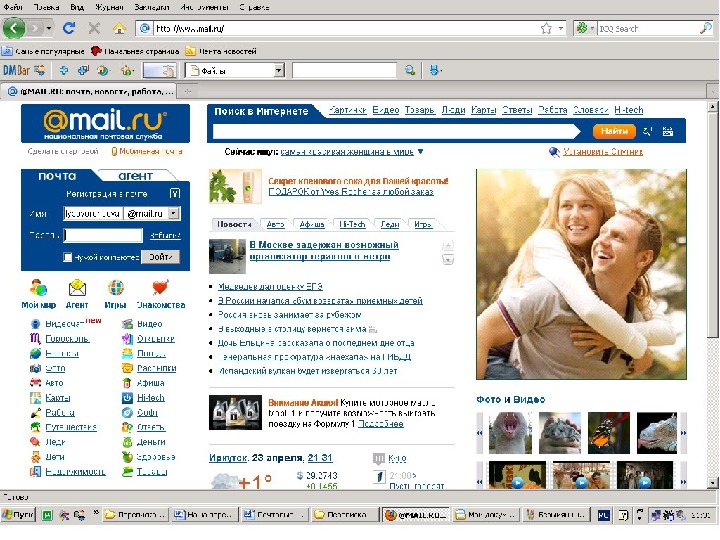This screenshot has height=540, width=720.
Task: Show next photos with right arrow
Action: tap(683, 433)
